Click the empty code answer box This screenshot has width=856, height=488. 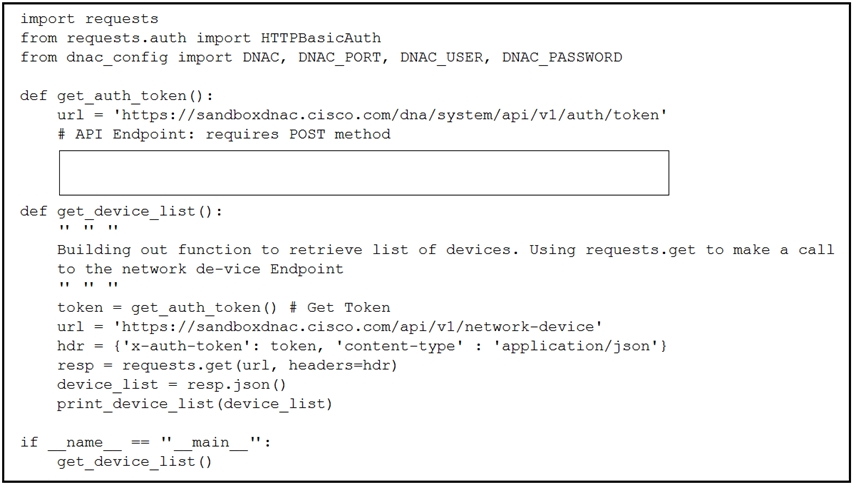click(x=364, y=172)
